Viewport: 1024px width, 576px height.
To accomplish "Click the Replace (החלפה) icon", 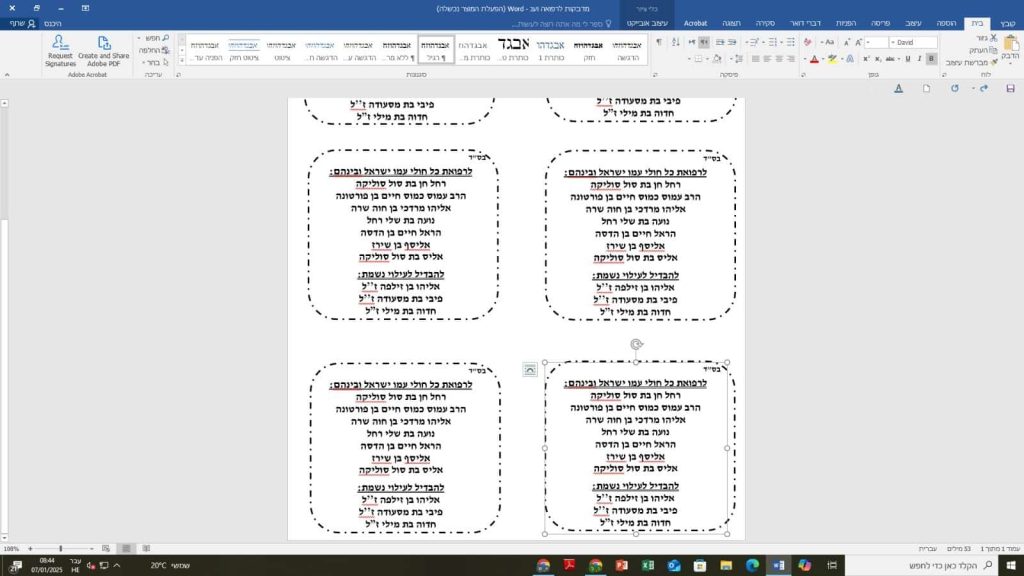I will pyautogui.click(x=165, y=50).
